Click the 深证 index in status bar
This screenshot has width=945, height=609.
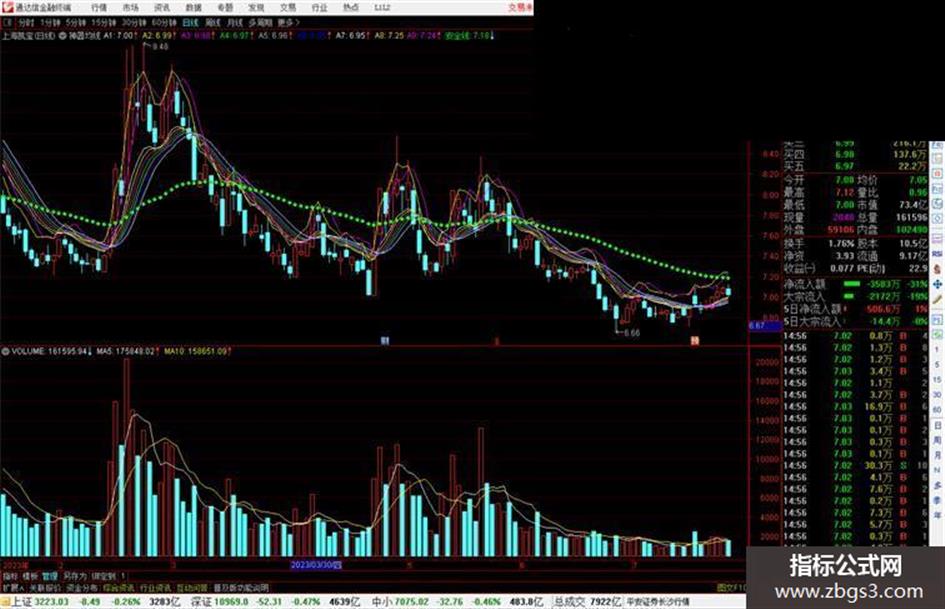tap(201, 602)
